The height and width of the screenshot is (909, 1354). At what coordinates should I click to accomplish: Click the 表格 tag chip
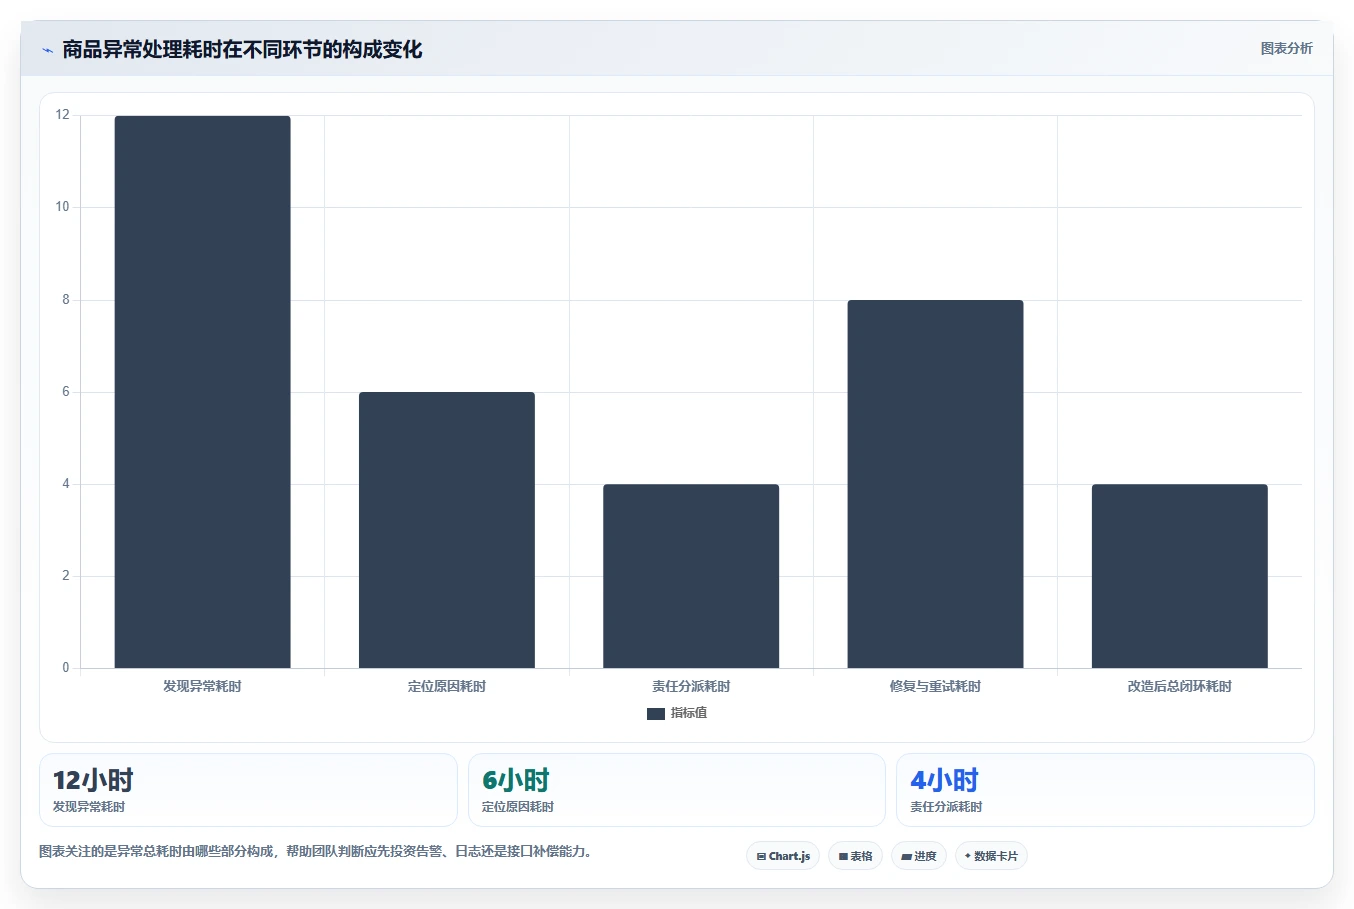point(855,856)
